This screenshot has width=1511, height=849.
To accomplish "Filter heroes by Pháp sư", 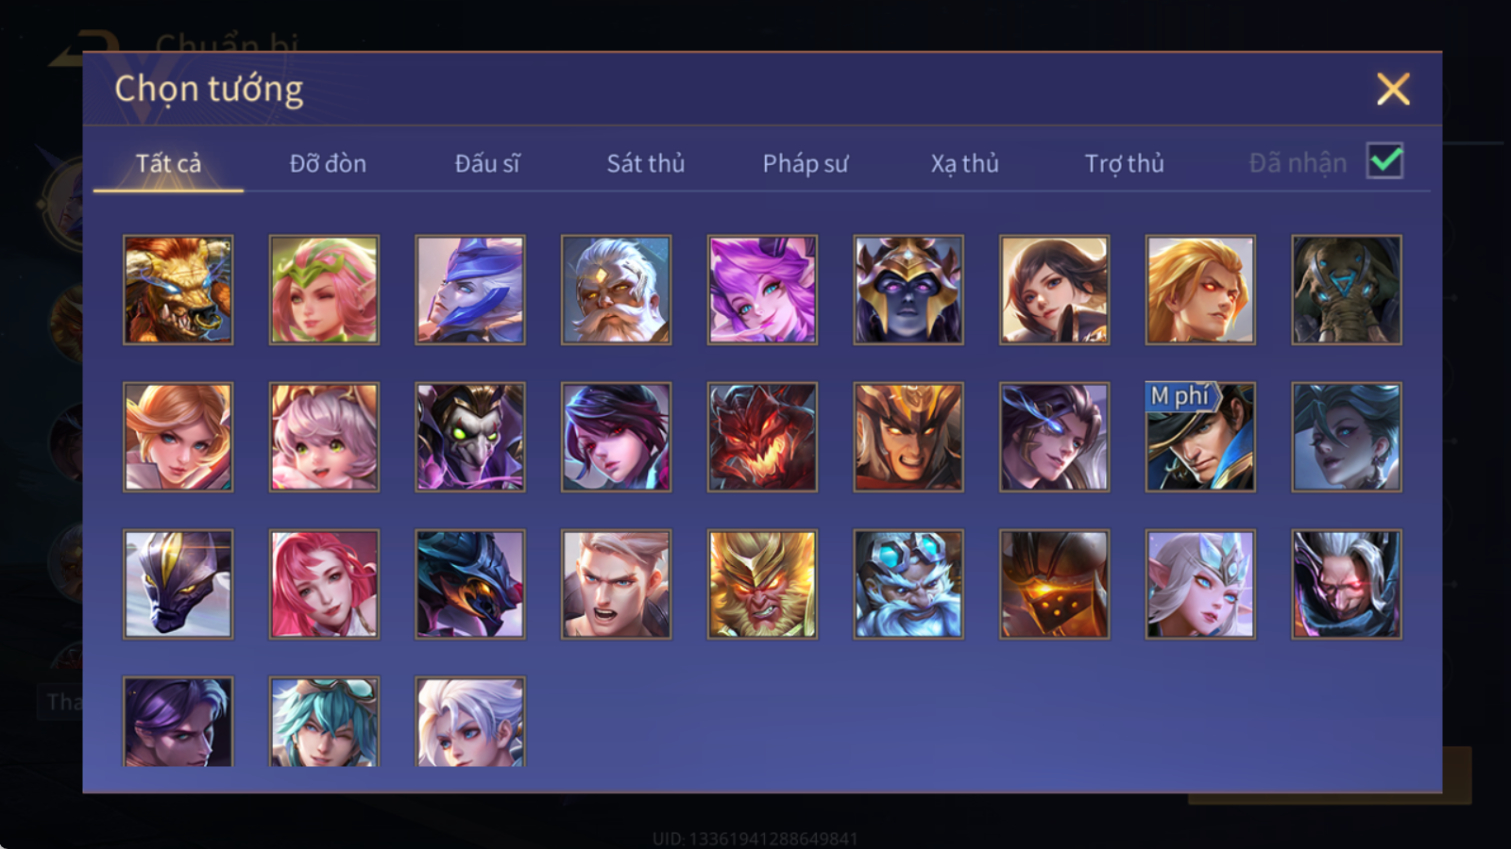I will pos(805,163).
